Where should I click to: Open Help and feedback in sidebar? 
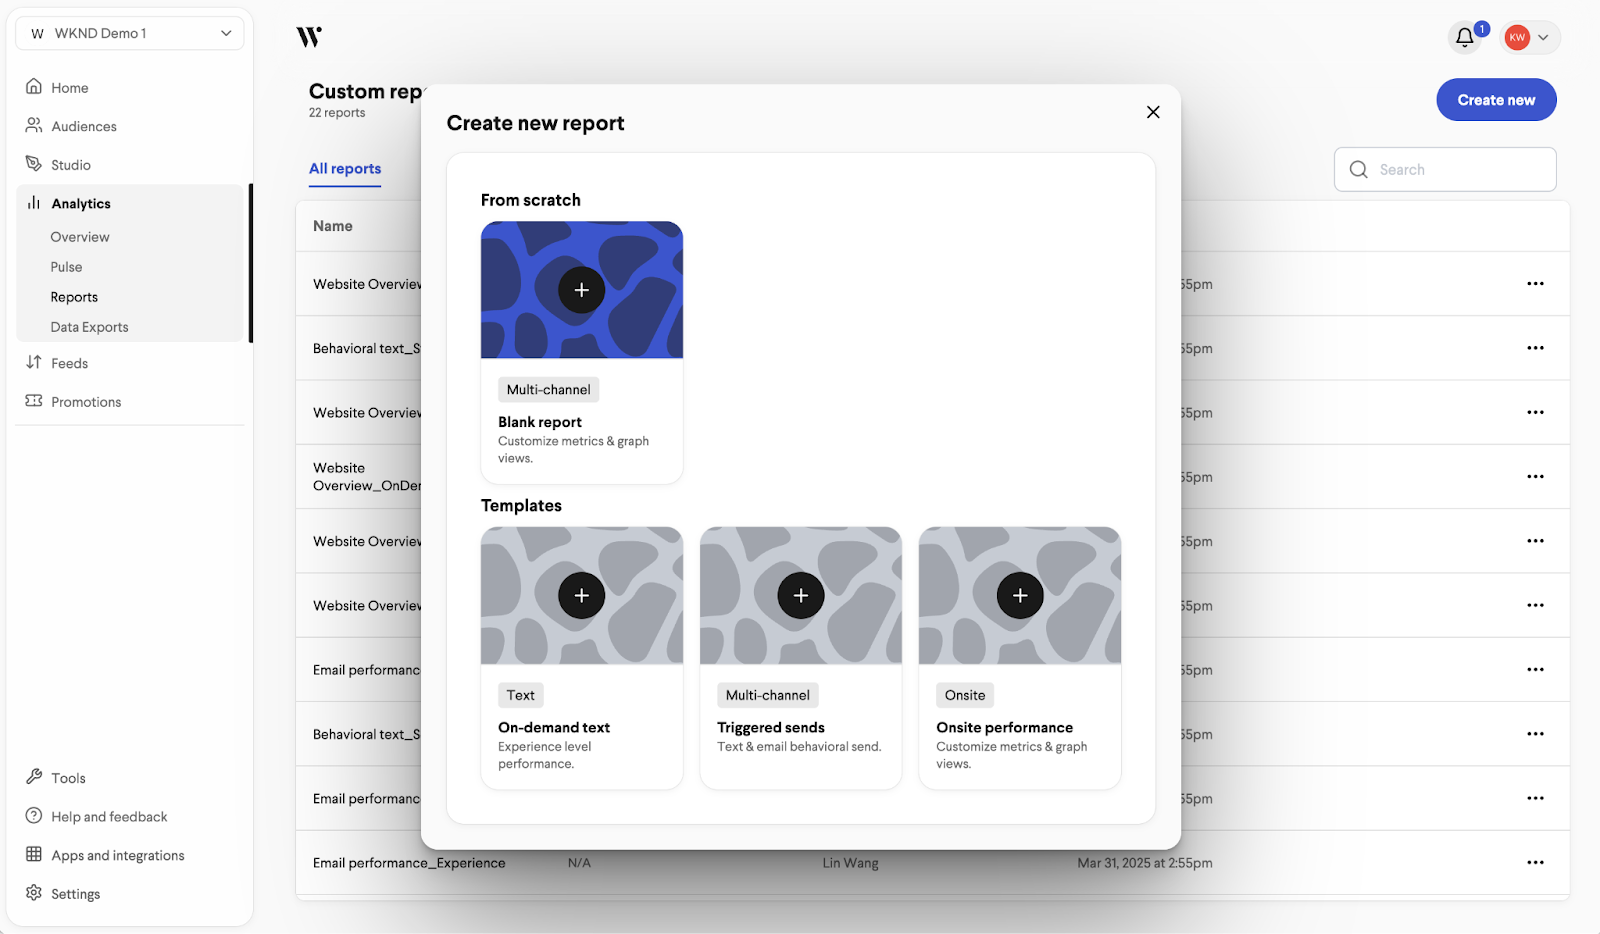(109, 817)
